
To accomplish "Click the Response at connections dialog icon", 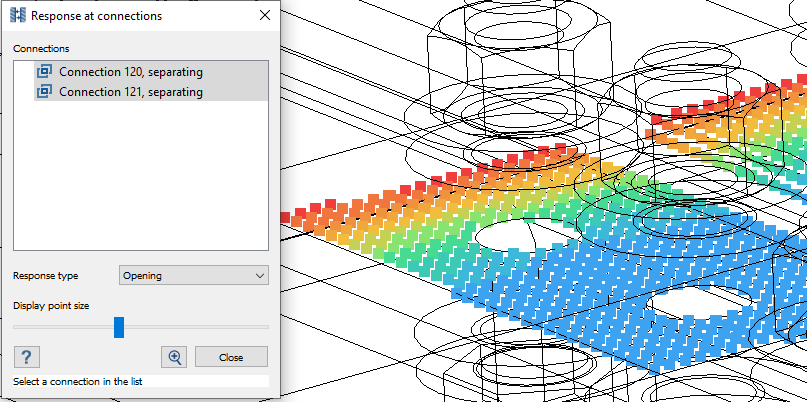I will tap(17, 16).
